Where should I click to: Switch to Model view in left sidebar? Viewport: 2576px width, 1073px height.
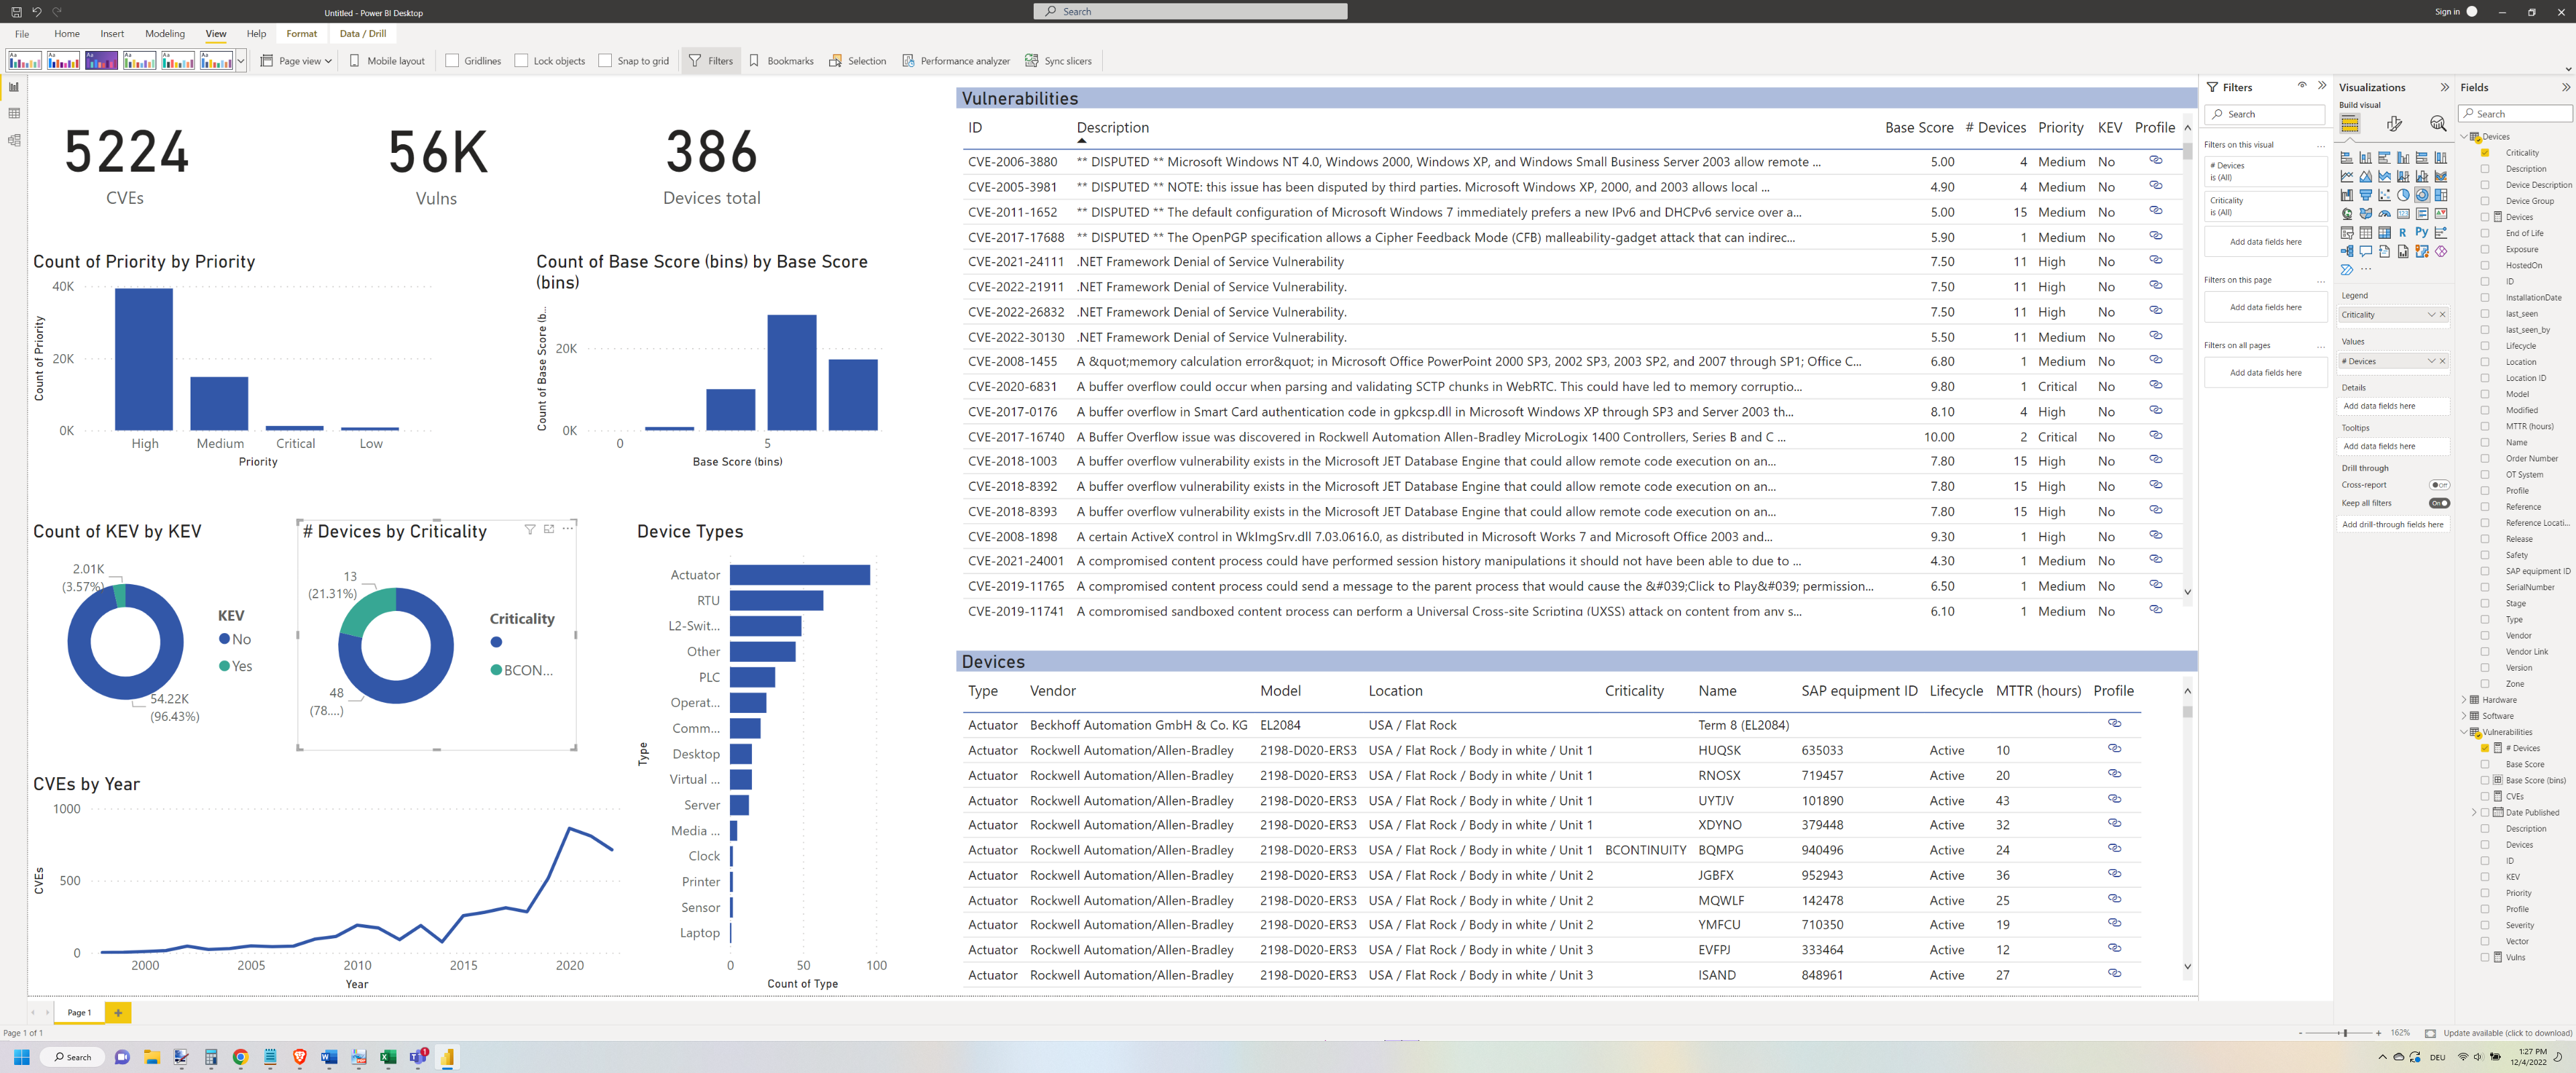[x=14, y=140]
